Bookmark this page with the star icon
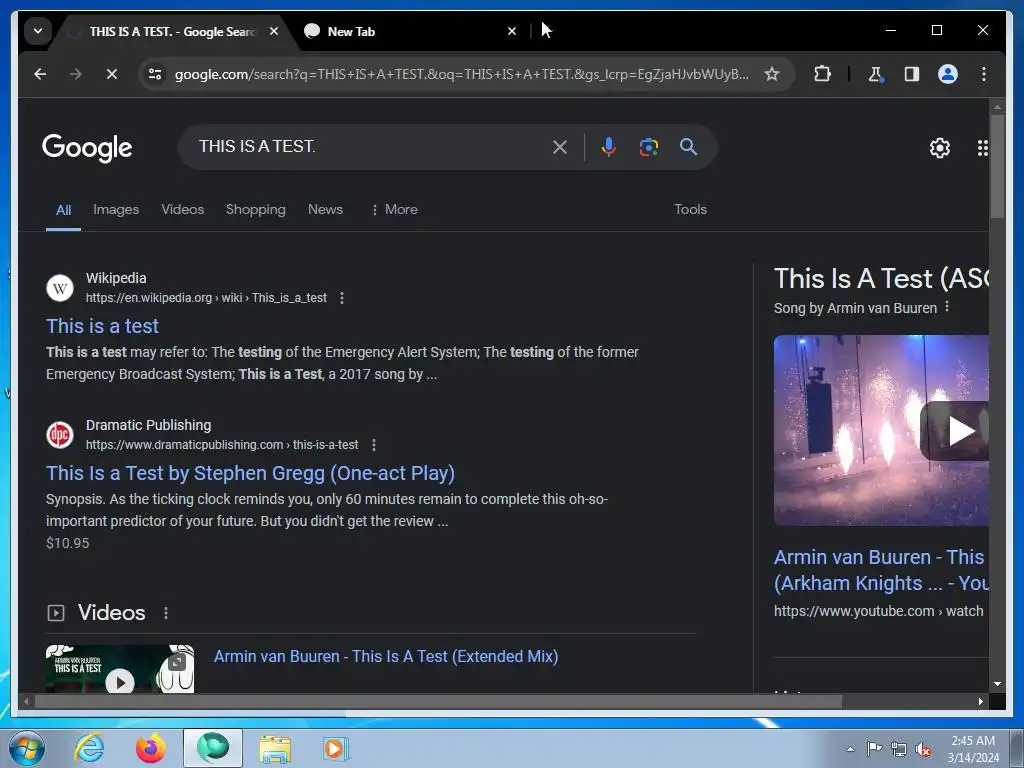This screenshot has width=1024, height=768. tap(772, 74)
